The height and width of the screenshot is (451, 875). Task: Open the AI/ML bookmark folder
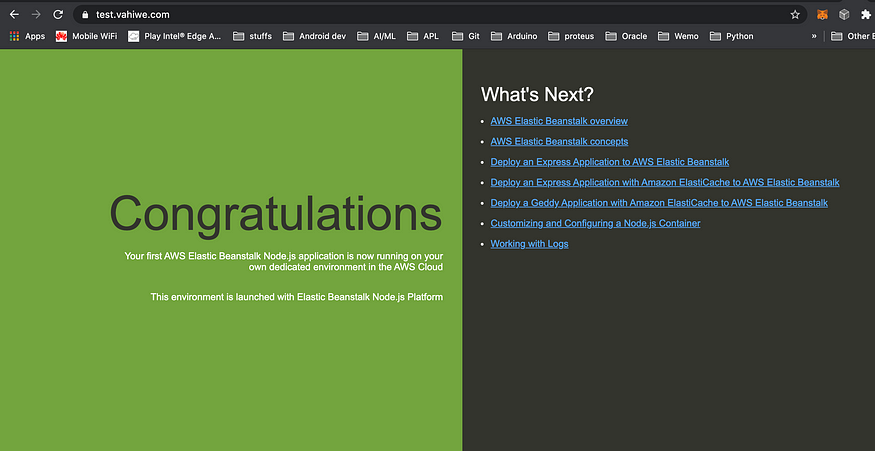click(376, 36)
